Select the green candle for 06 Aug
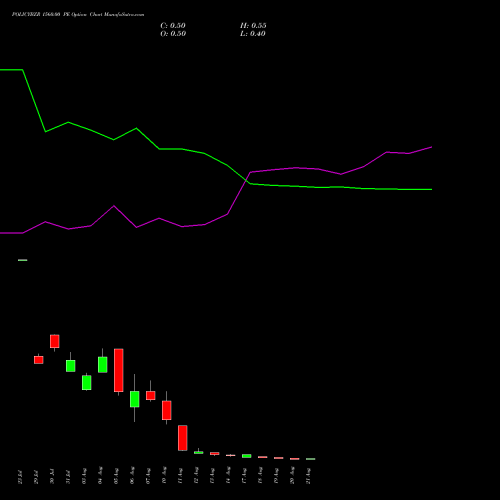 point(135,399)
